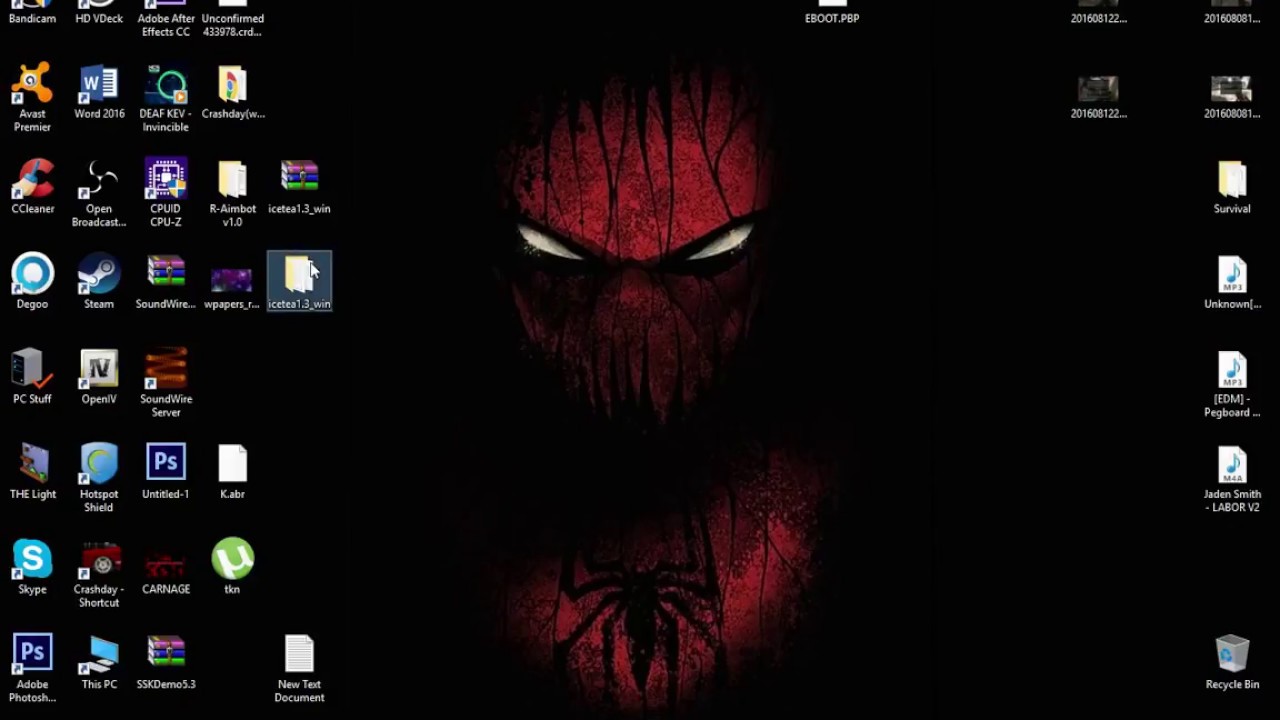Viewport: 1280px width, 720px height.
Task: Select the SSKDemo5.3 archive icon
Action: tap(166, 662)
